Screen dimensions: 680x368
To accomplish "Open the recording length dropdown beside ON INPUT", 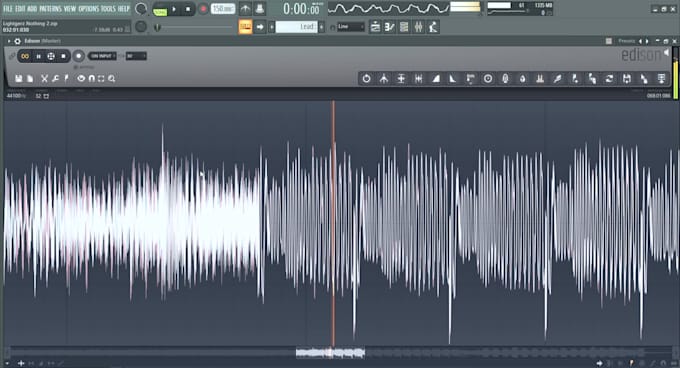I will click(x=136, y=56).
